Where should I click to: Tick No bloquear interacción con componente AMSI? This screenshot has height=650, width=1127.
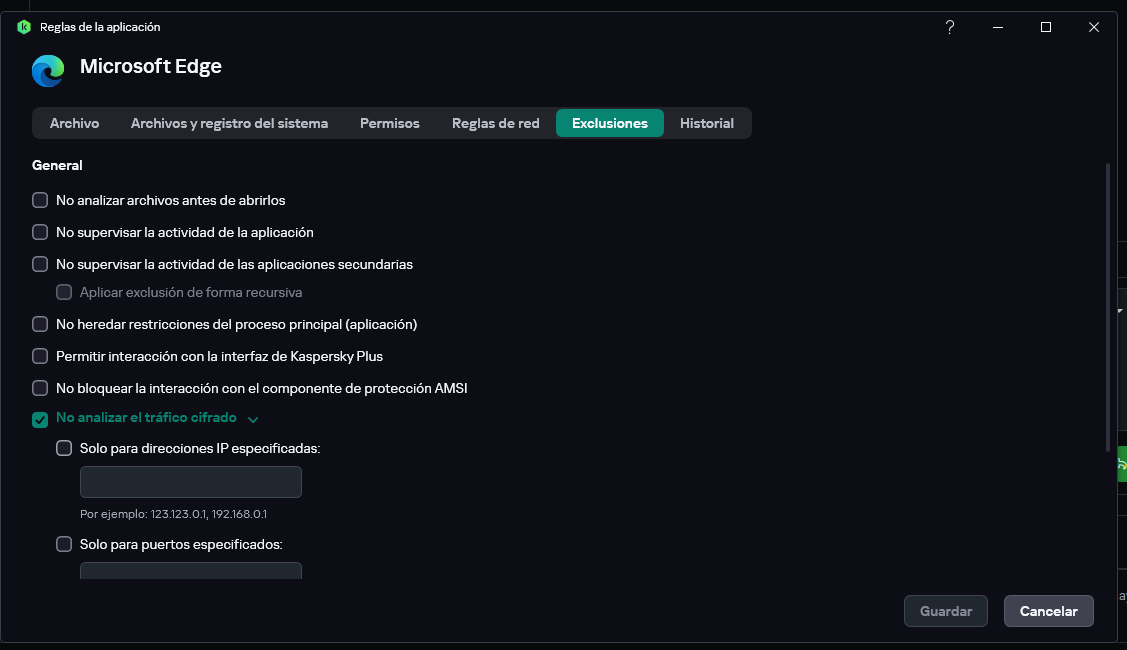coord(40,388)
